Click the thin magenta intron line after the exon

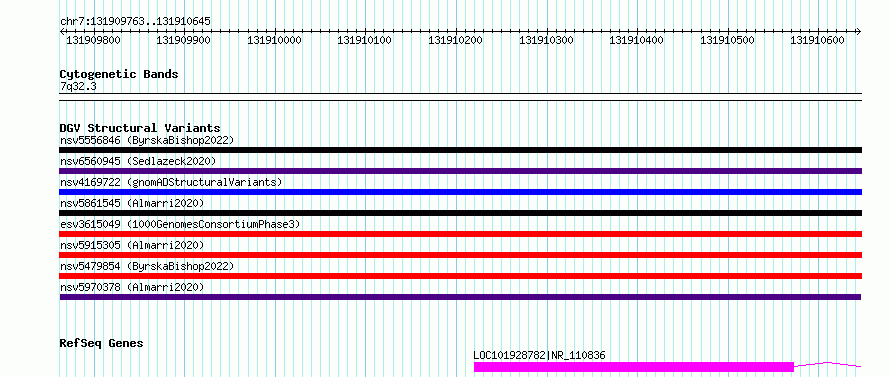pyautogui.click(x=828, y=364)
